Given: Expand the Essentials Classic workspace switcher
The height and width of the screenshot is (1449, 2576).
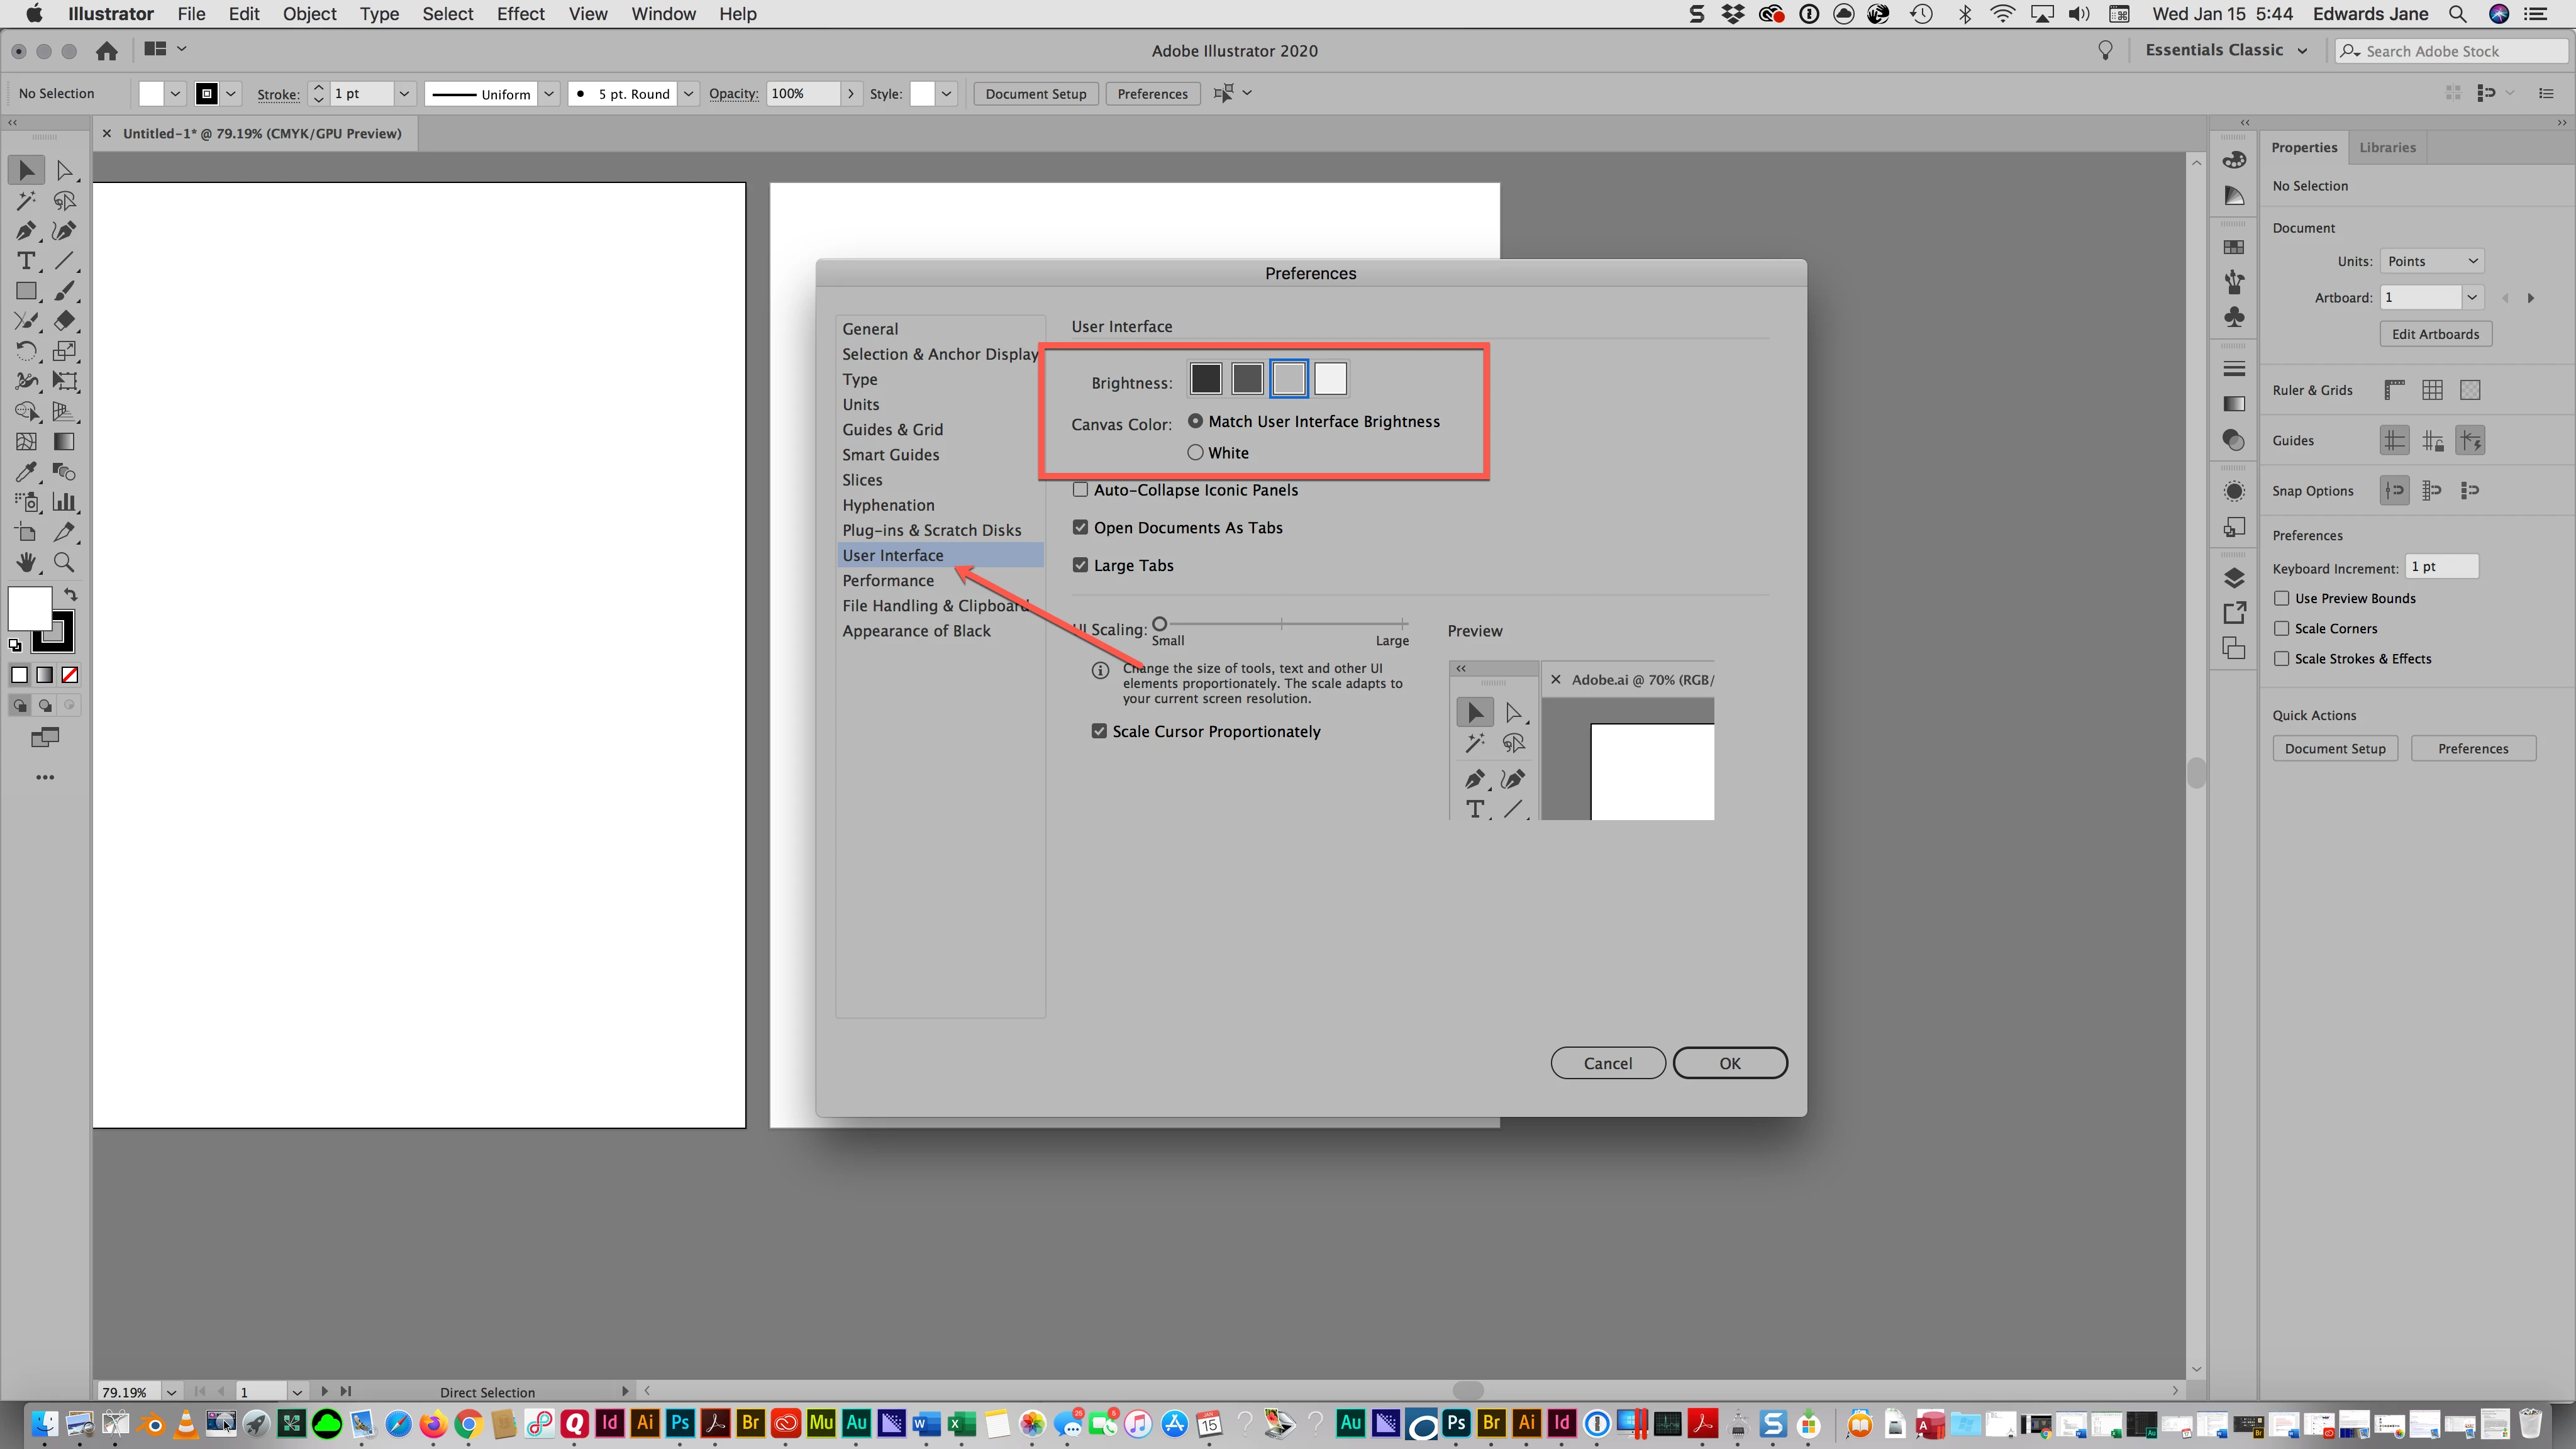Looking at the screenshot, I should 2226,51.
